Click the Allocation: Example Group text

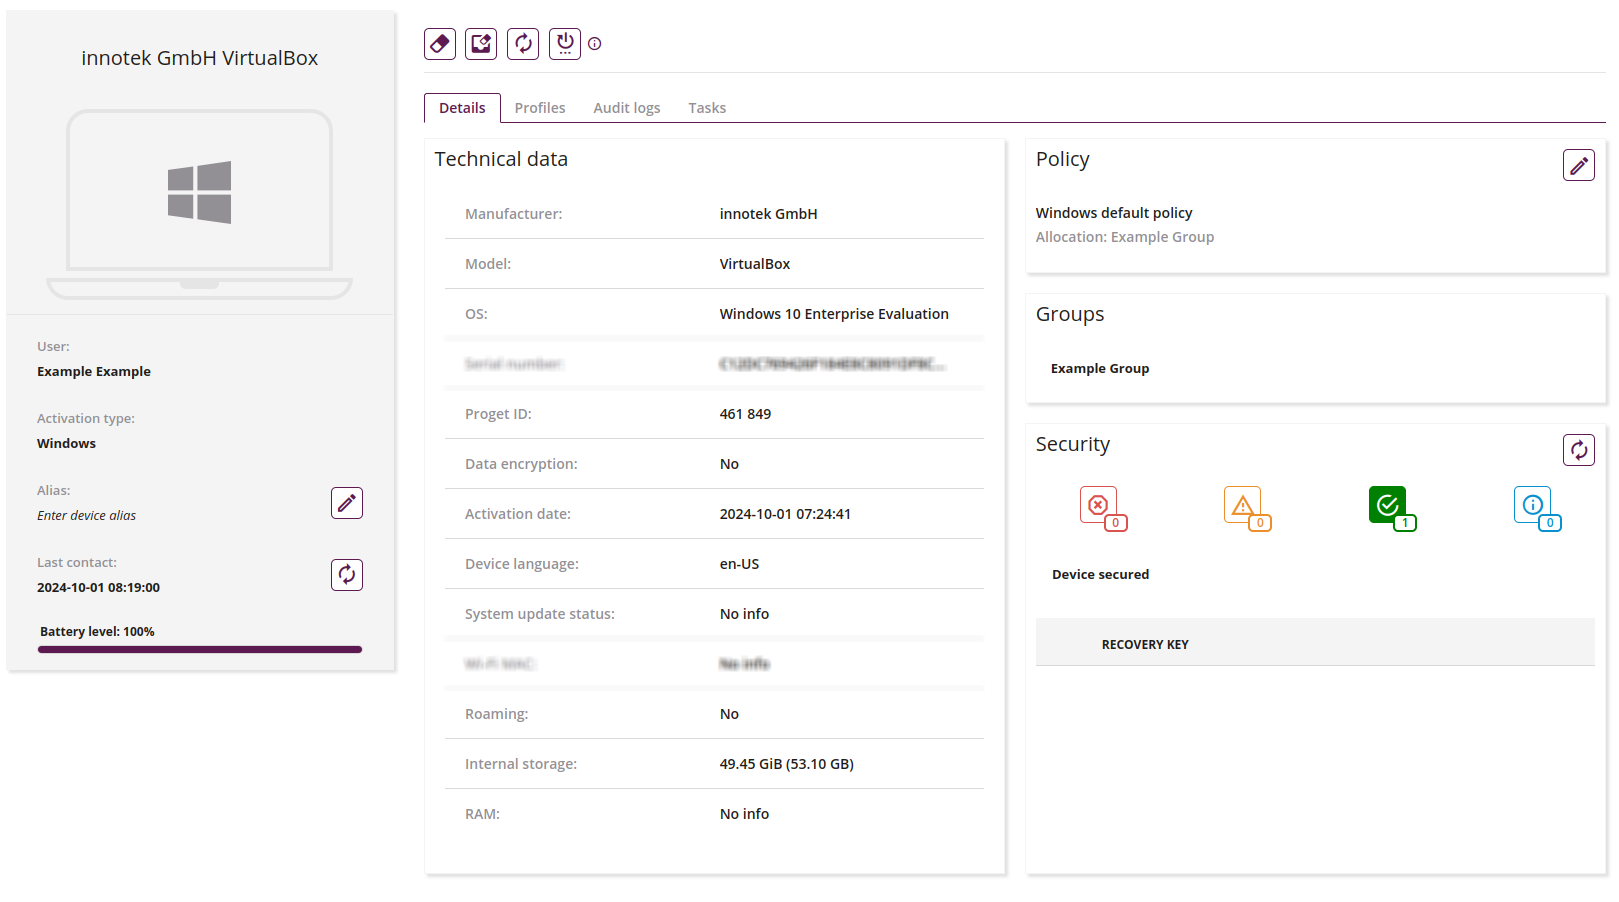1125,237
